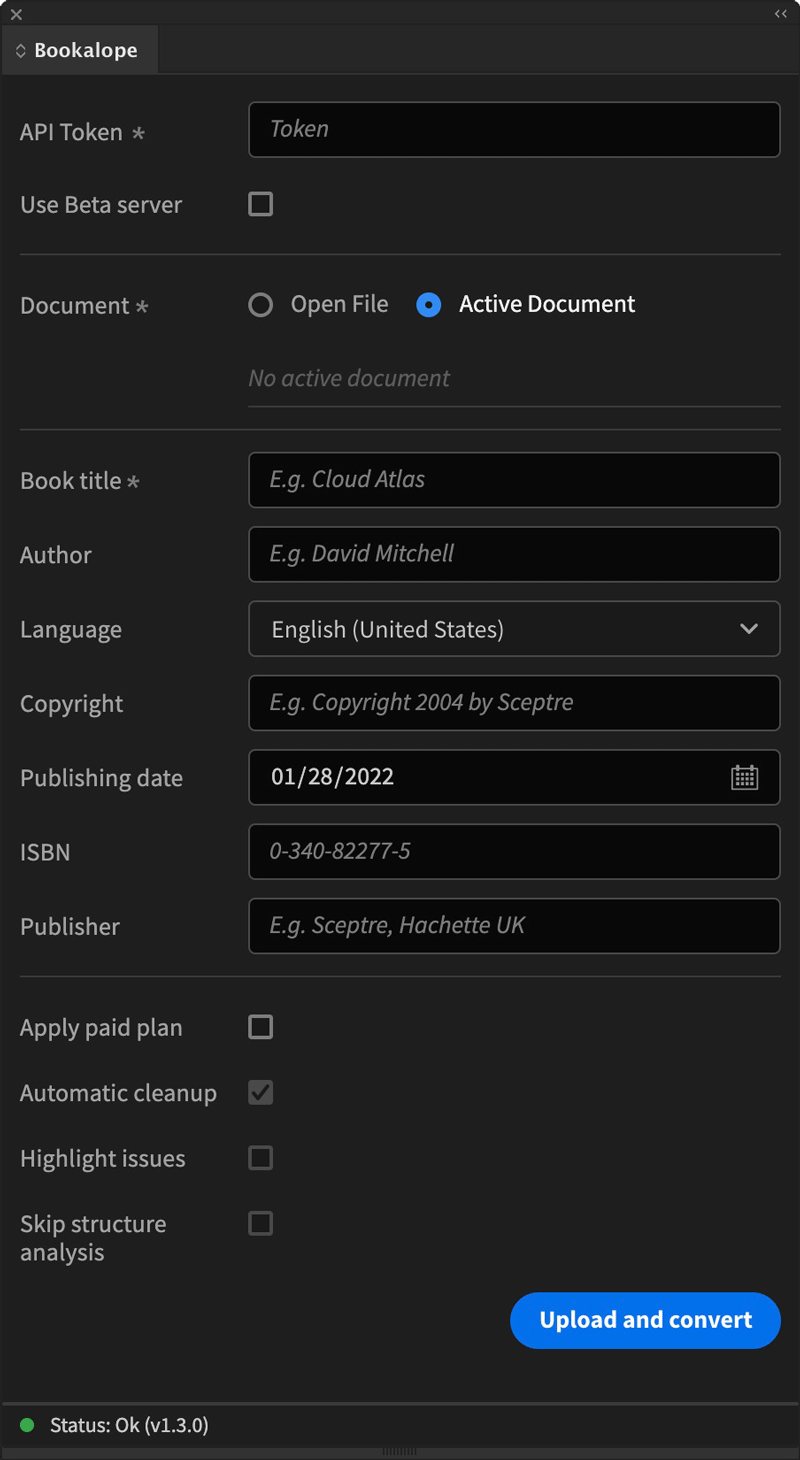Click the Bookalope diamond icon on the tab
This screenshot has width=800, height=1460.
[20, 49]
